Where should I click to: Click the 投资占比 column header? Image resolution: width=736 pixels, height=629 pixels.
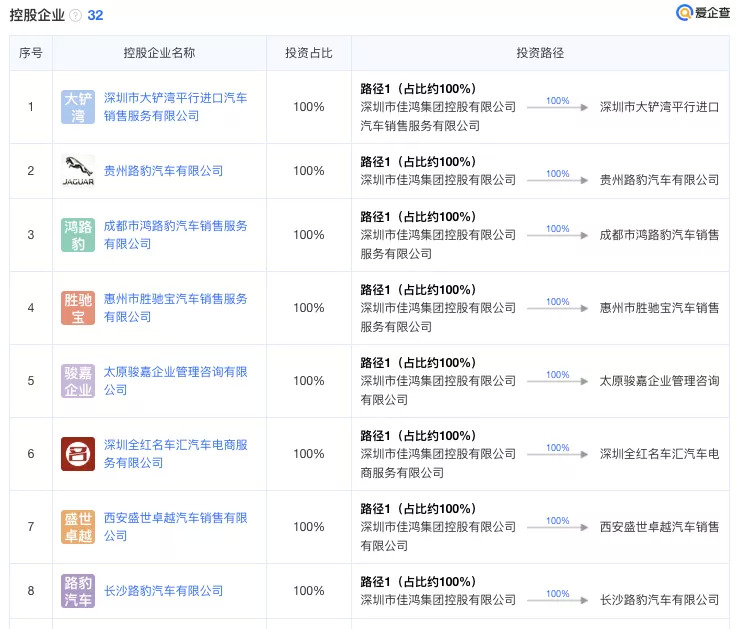coord(309,53)
